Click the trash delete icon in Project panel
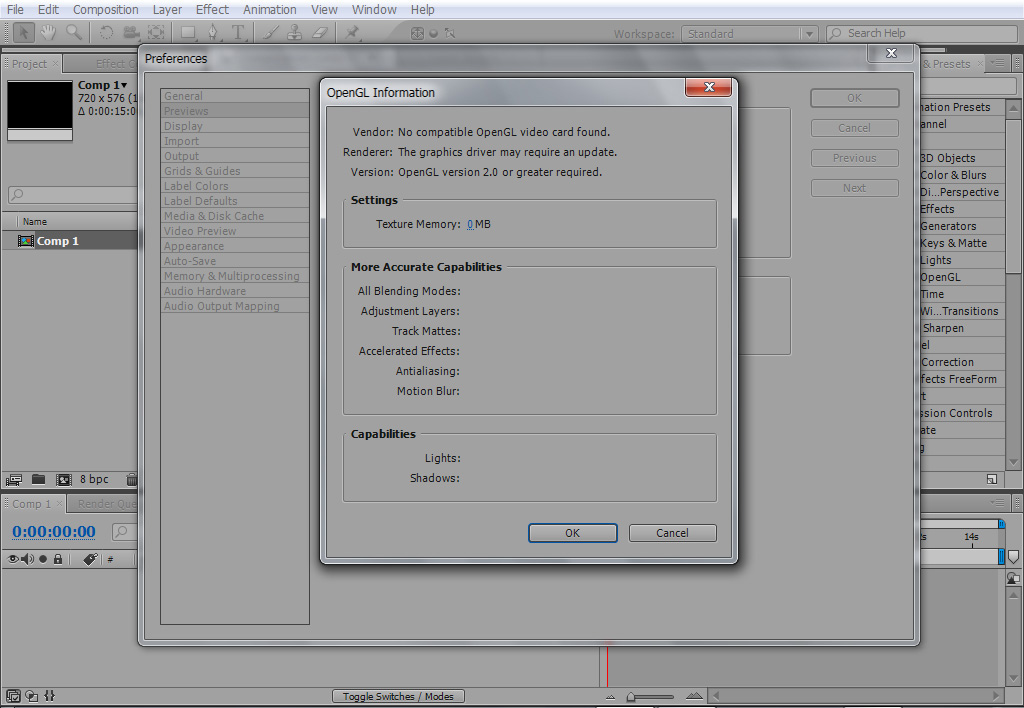 point(131,479)
